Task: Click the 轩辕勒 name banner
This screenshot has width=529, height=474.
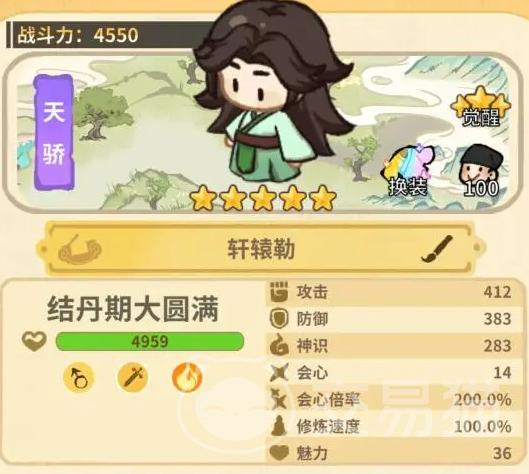Action: [x=260, y=249]
